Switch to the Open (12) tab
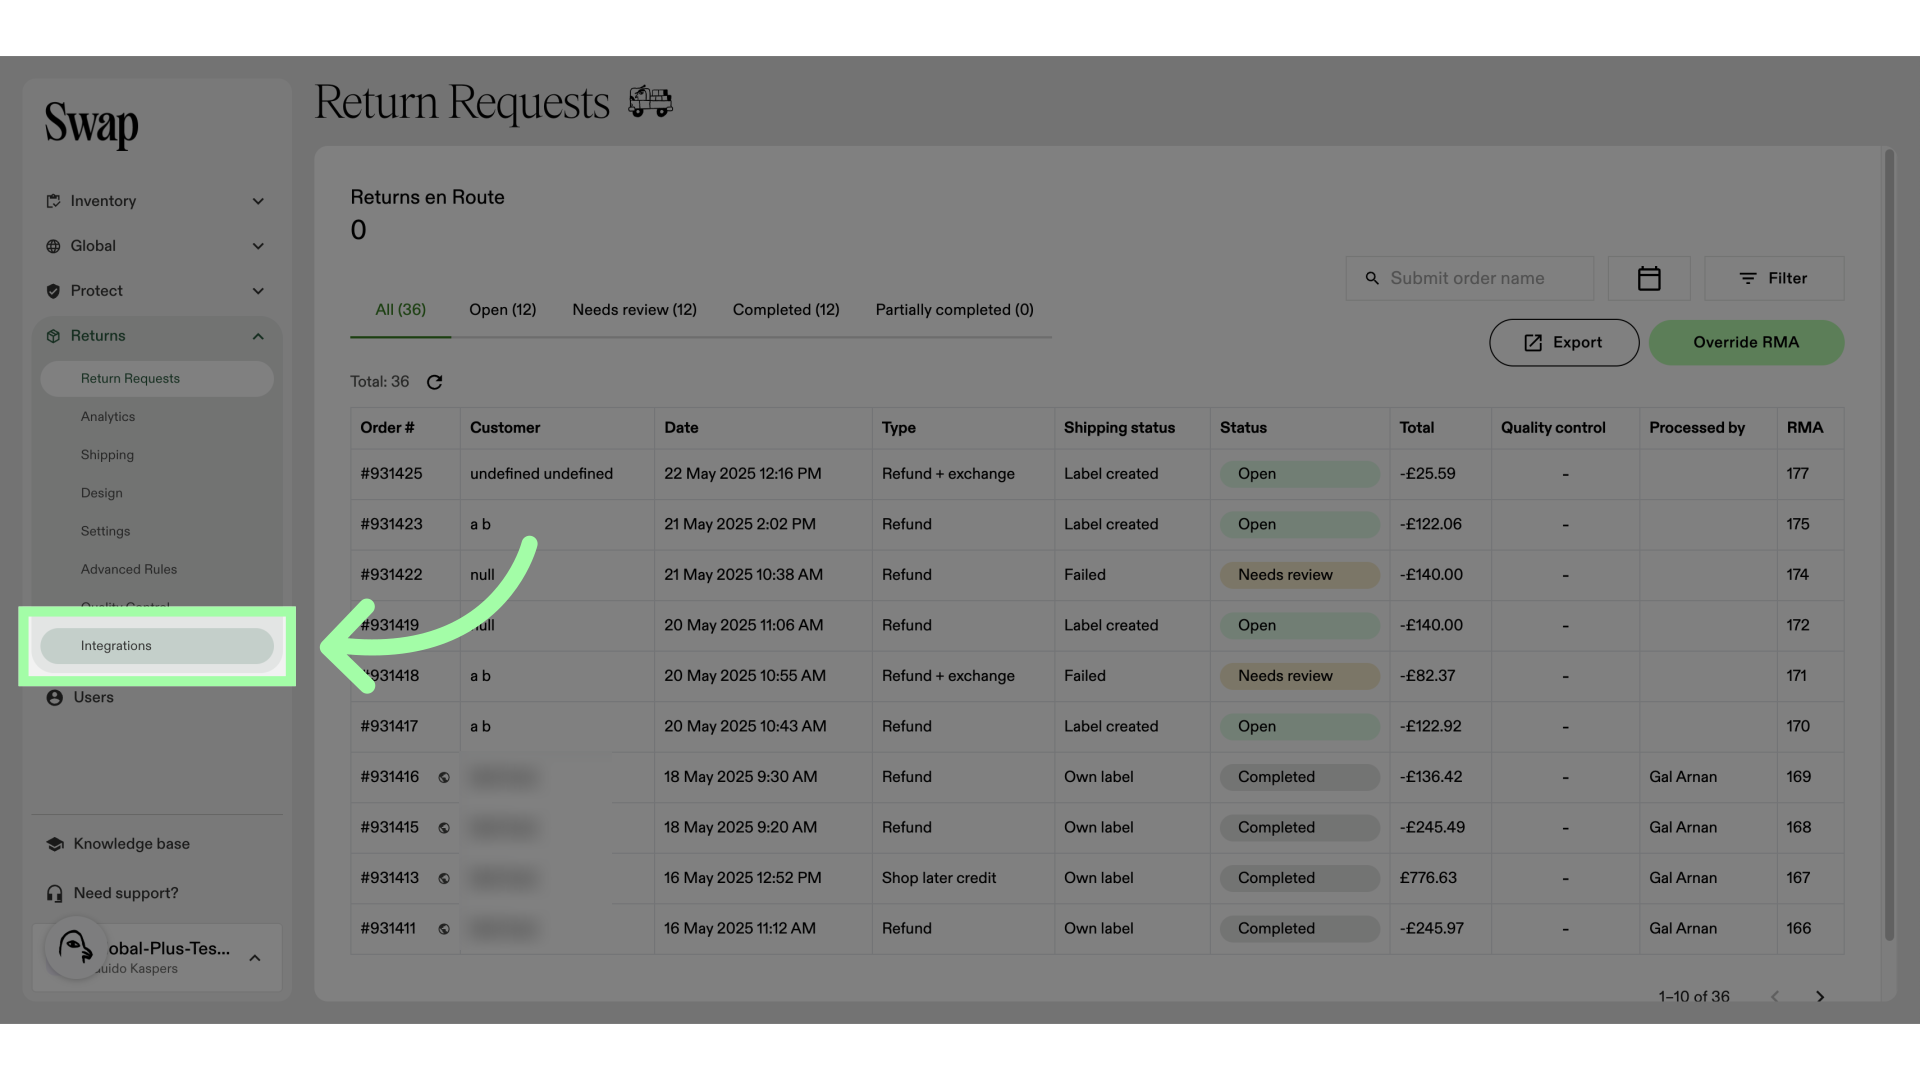Image resolution: width=1920 pixels, height=1080 pixels. [502, 310]
